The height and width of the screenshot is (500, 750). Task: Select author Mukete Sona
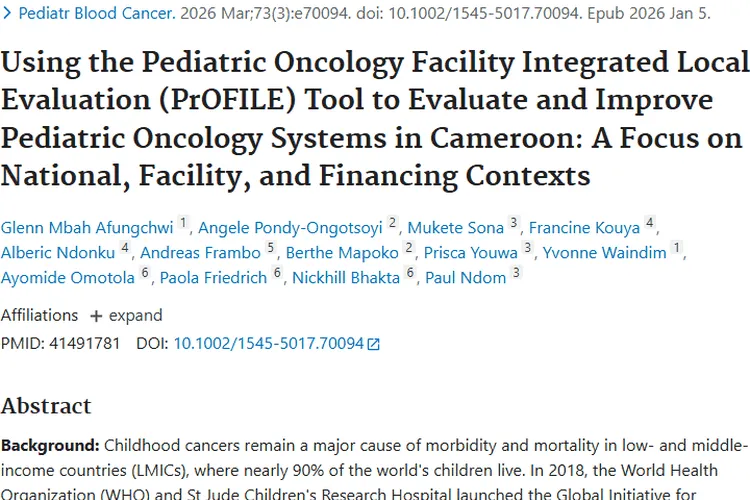tap(457, 227)
